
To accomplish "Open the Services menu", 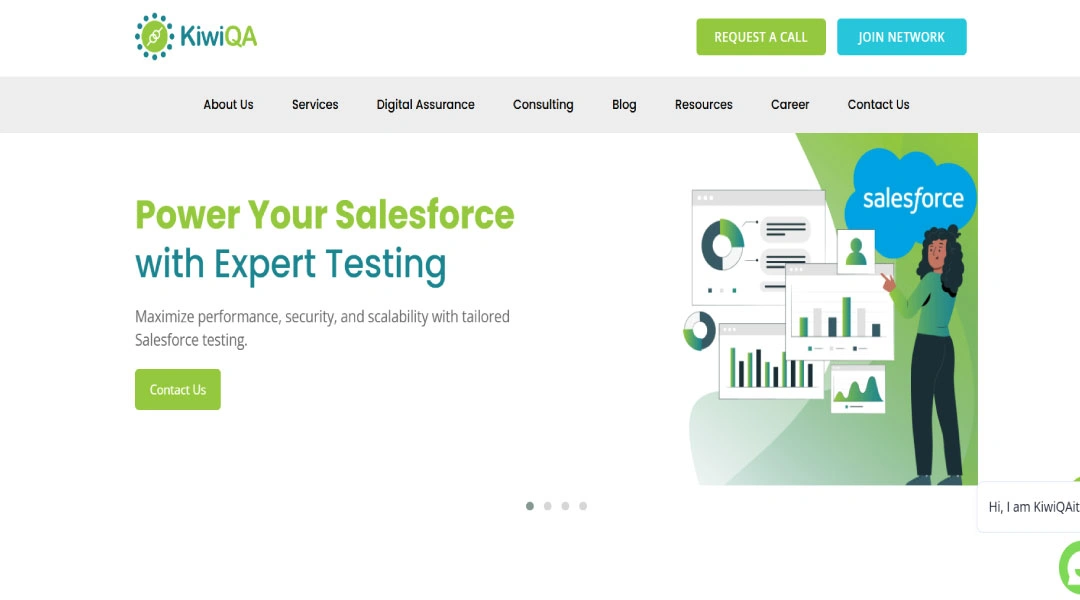I will [315, 105].
